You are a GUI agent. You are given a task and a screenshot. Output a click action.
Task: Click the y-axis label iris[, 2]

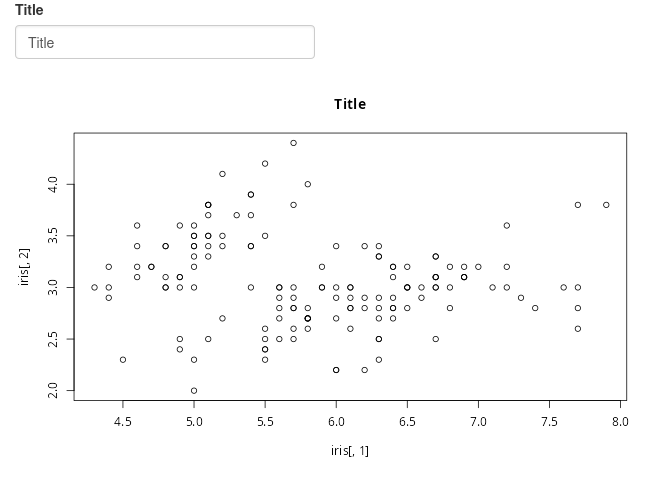point(24,267)
